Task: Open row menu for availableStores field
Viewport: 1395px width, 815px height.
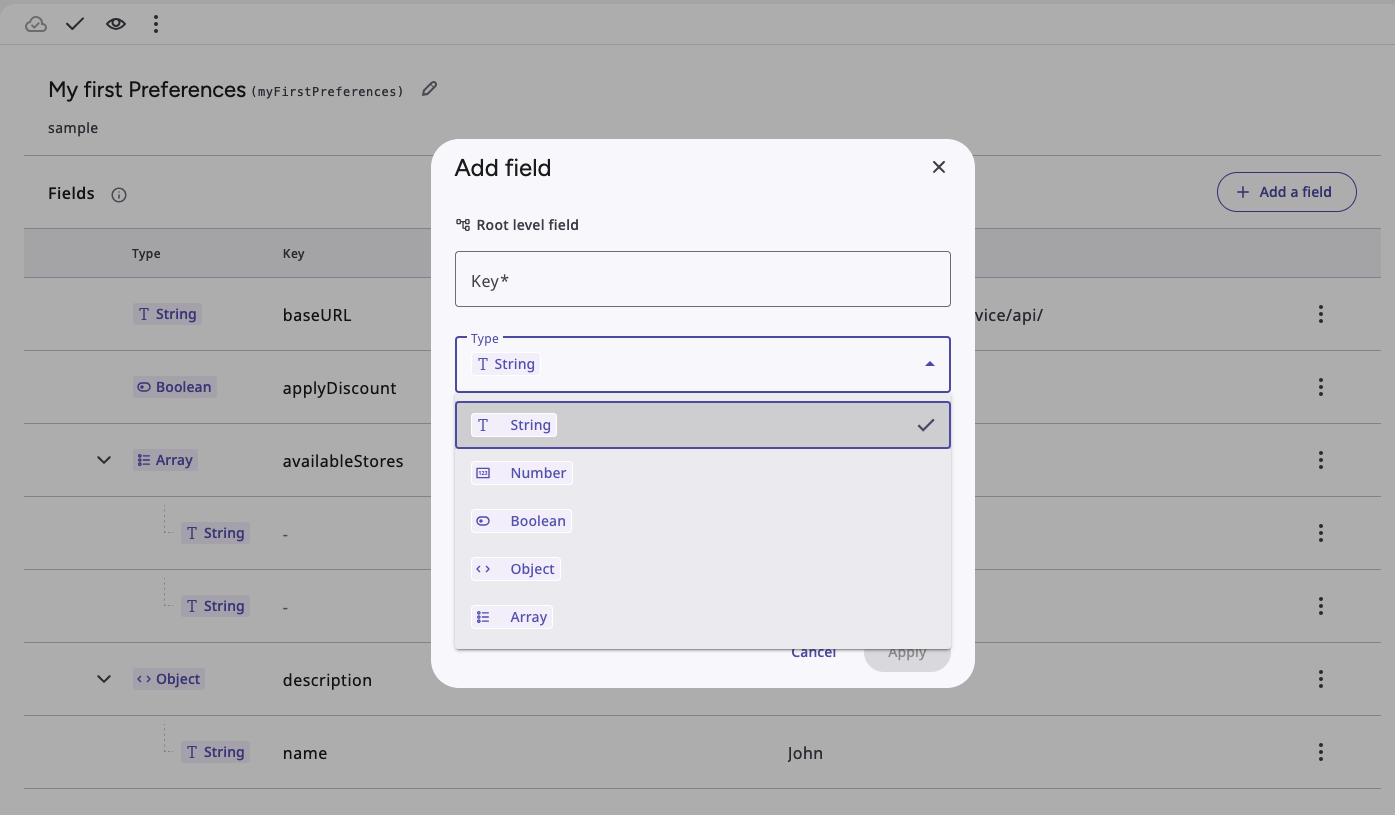Action: point(1321,460)
